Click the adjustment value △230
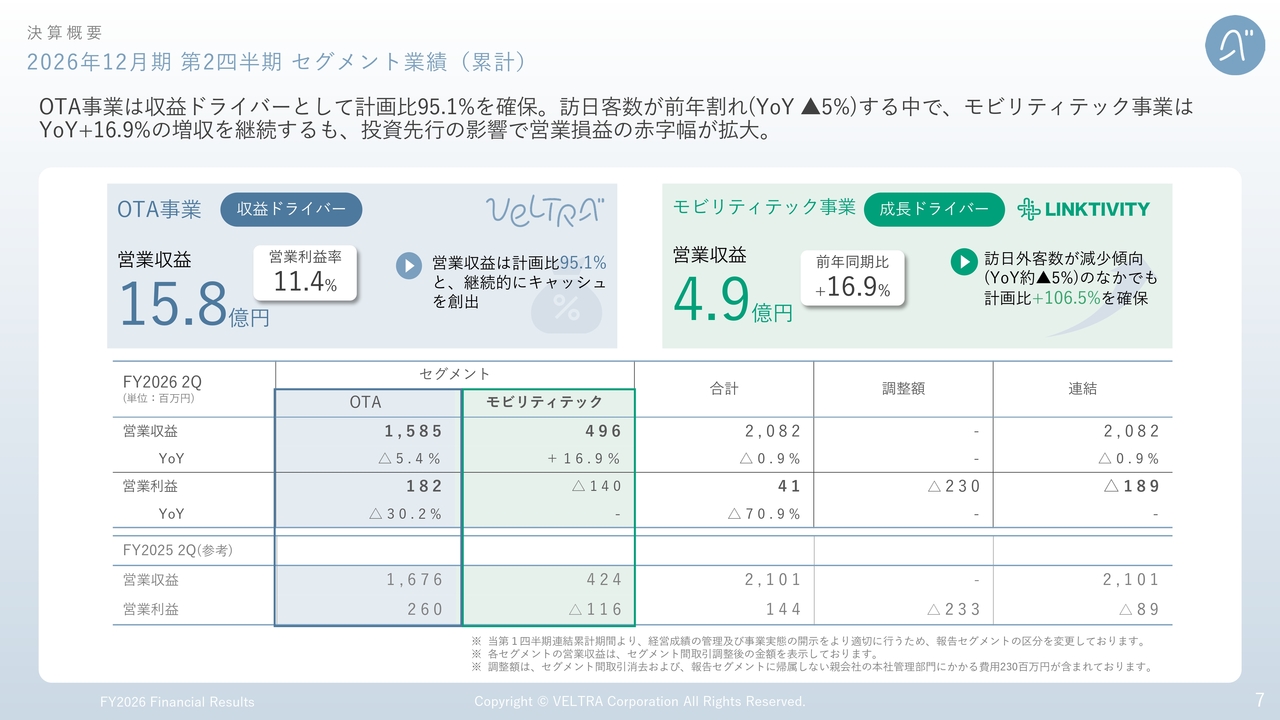1280x720 pixels. (x=954, y=486)
